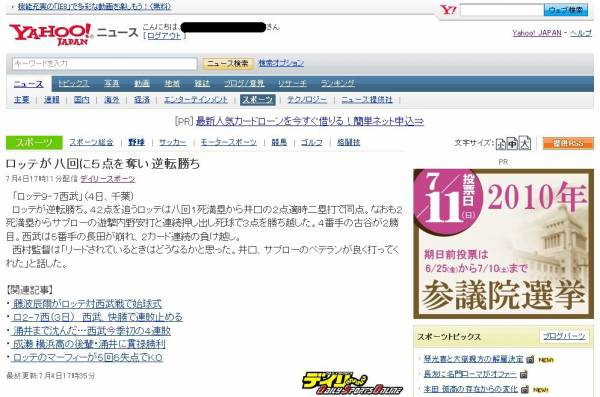Open スポーツ総合 subcategory
The width and height of the screenshot is (600, 397).
coord(91,142)
